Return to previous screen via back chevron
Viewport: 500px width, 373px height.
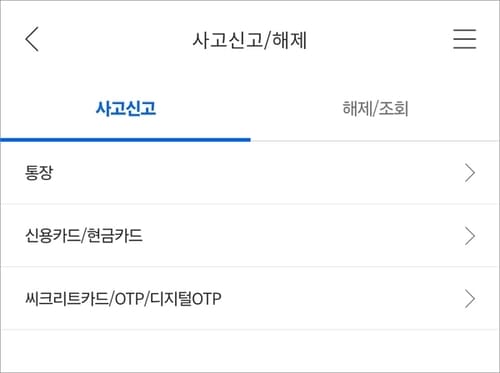[32, 39]
